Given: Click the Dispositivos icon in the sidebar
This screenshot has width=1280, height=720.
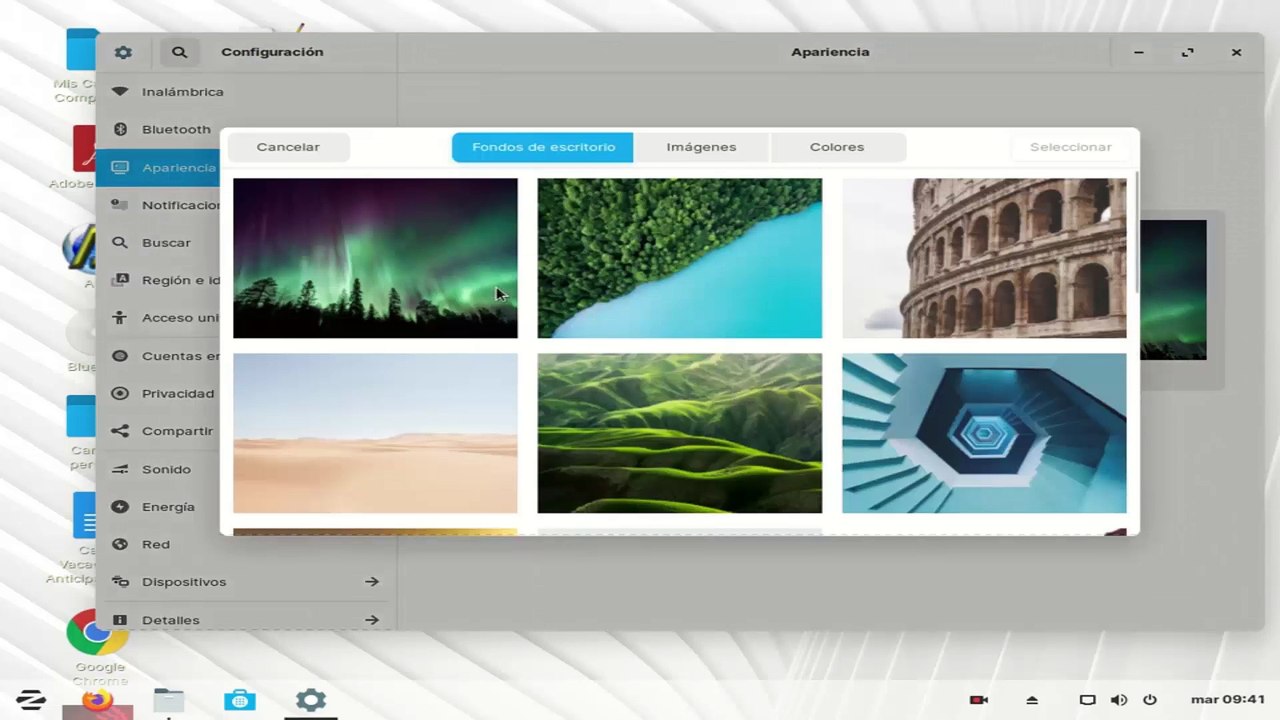Looking at the screenshot, I should (x=120, y=581).
